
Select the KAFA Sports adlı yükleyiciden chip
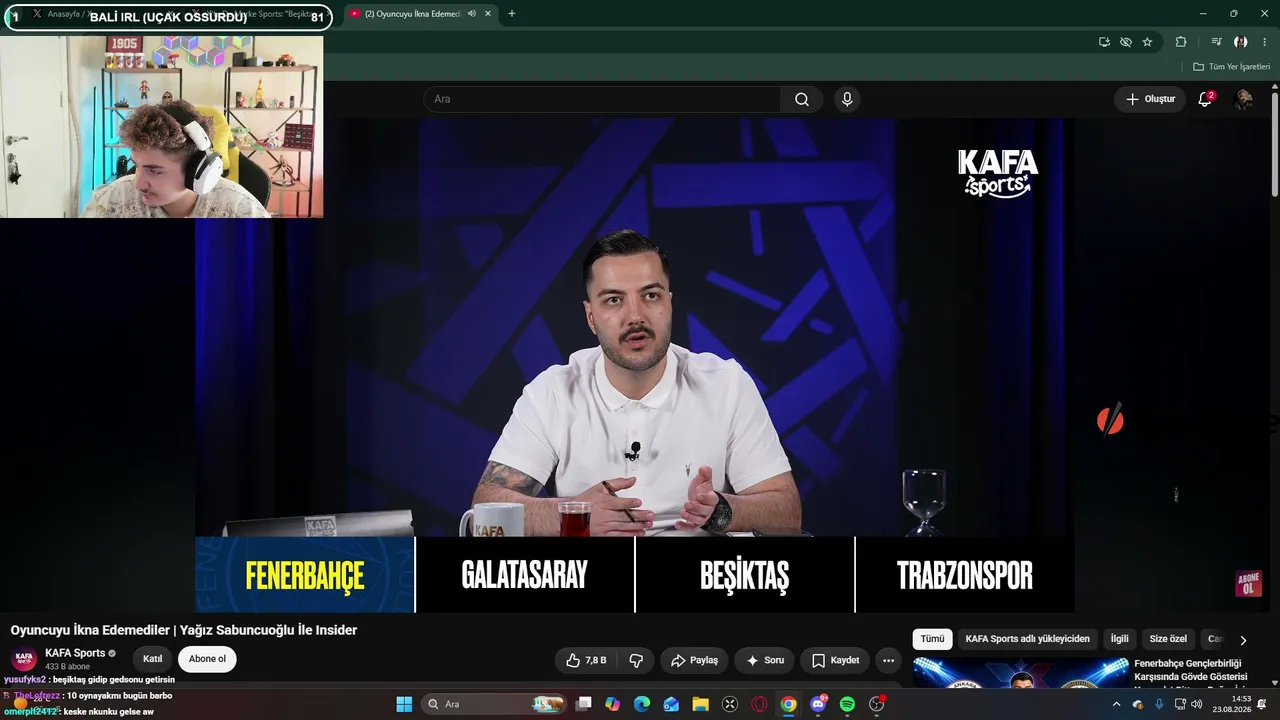1027,639
